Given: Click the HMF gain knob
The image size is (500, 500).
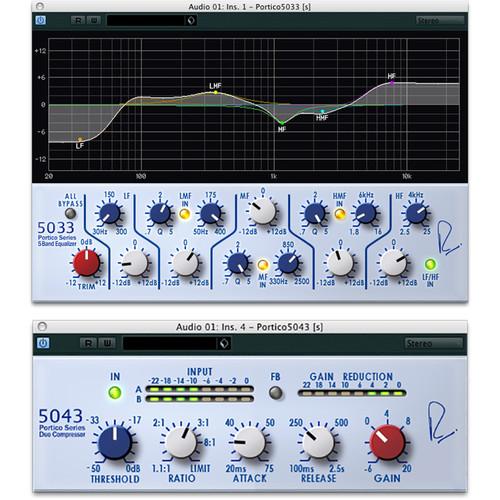Looking at the screenshot, I should [340, 263].
